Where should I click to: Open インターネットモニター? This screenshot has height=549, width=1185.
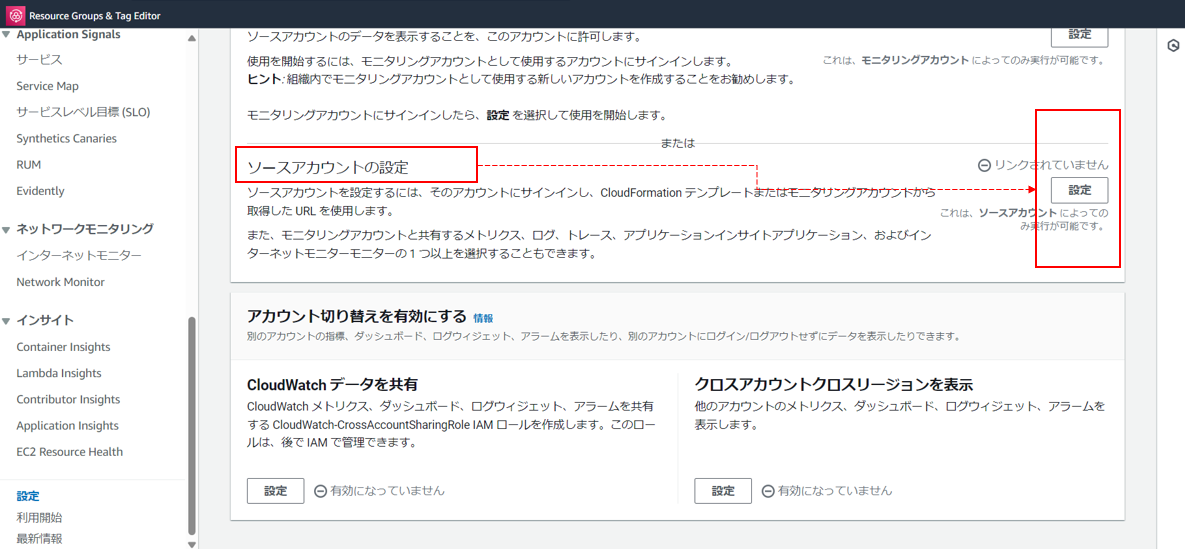[x=79, y=256]
